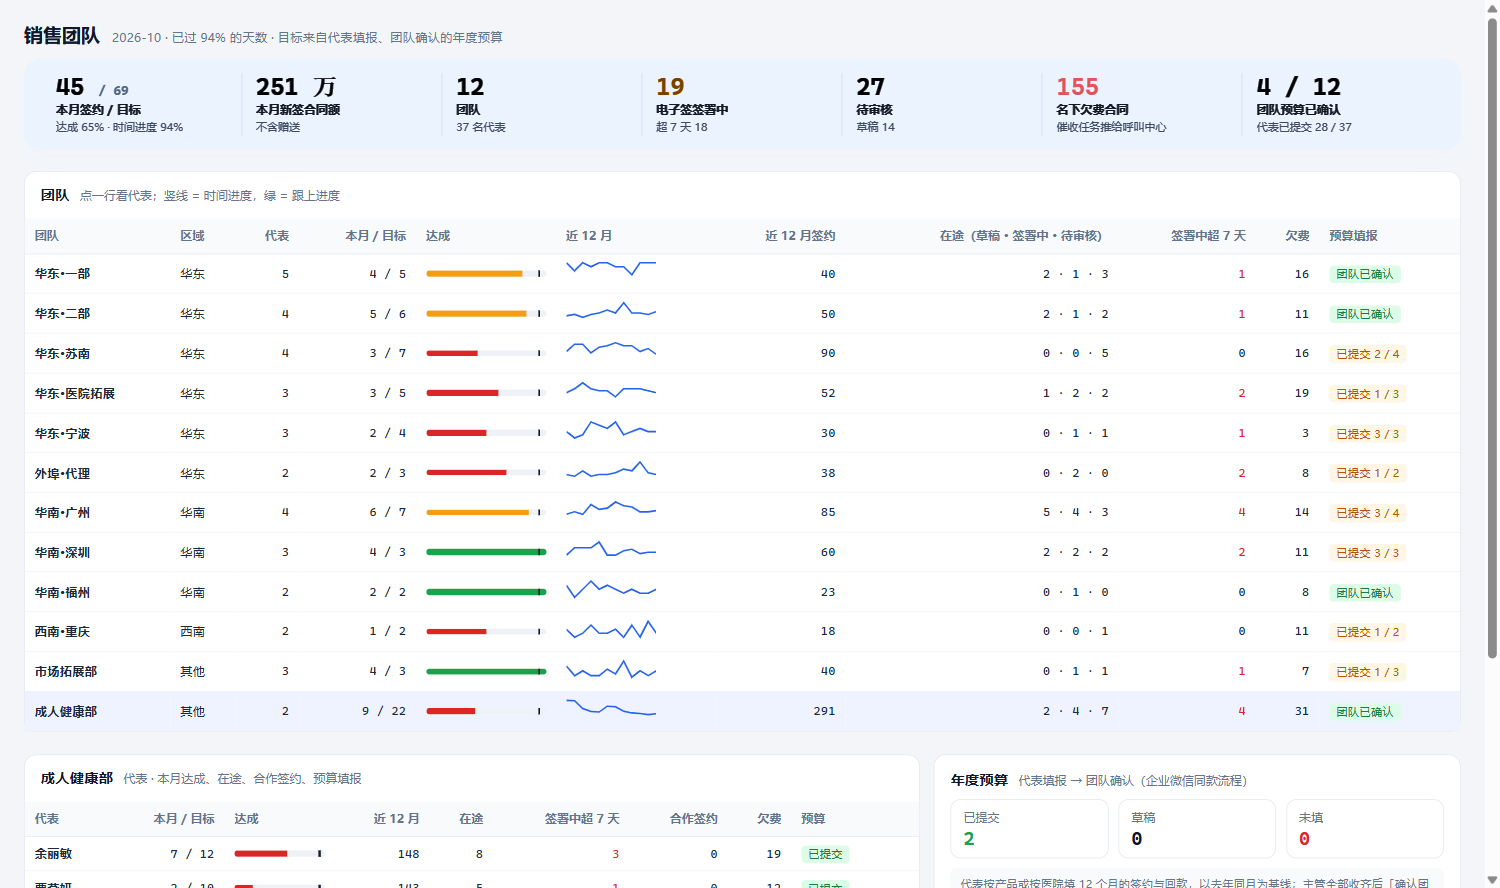Open the 电子签签署中 19 summary card

coord(741,104)
